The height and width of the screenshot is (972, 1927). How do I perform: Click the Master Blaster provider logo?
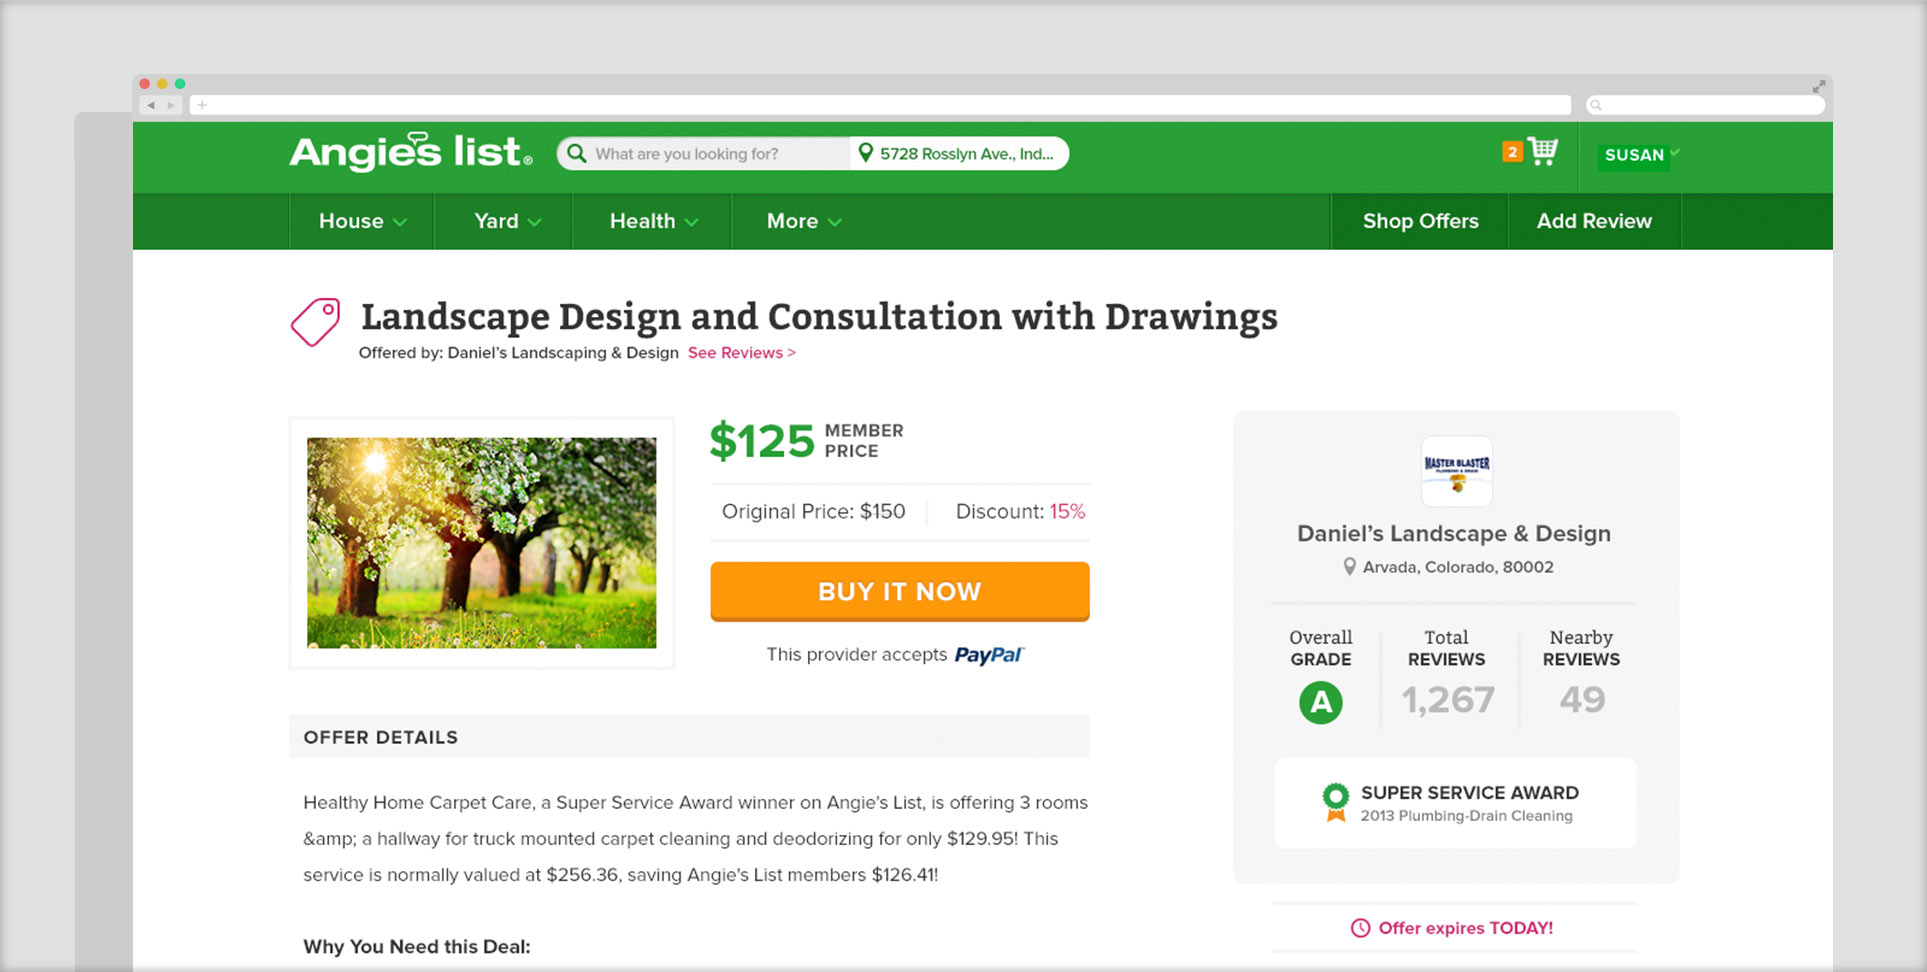(x=1457, y=471)
